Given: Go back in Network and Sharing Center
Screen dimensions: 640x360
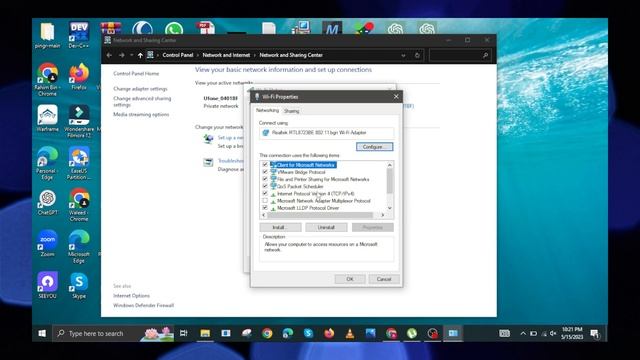Looking at the screenshot, I should point(109,55).
